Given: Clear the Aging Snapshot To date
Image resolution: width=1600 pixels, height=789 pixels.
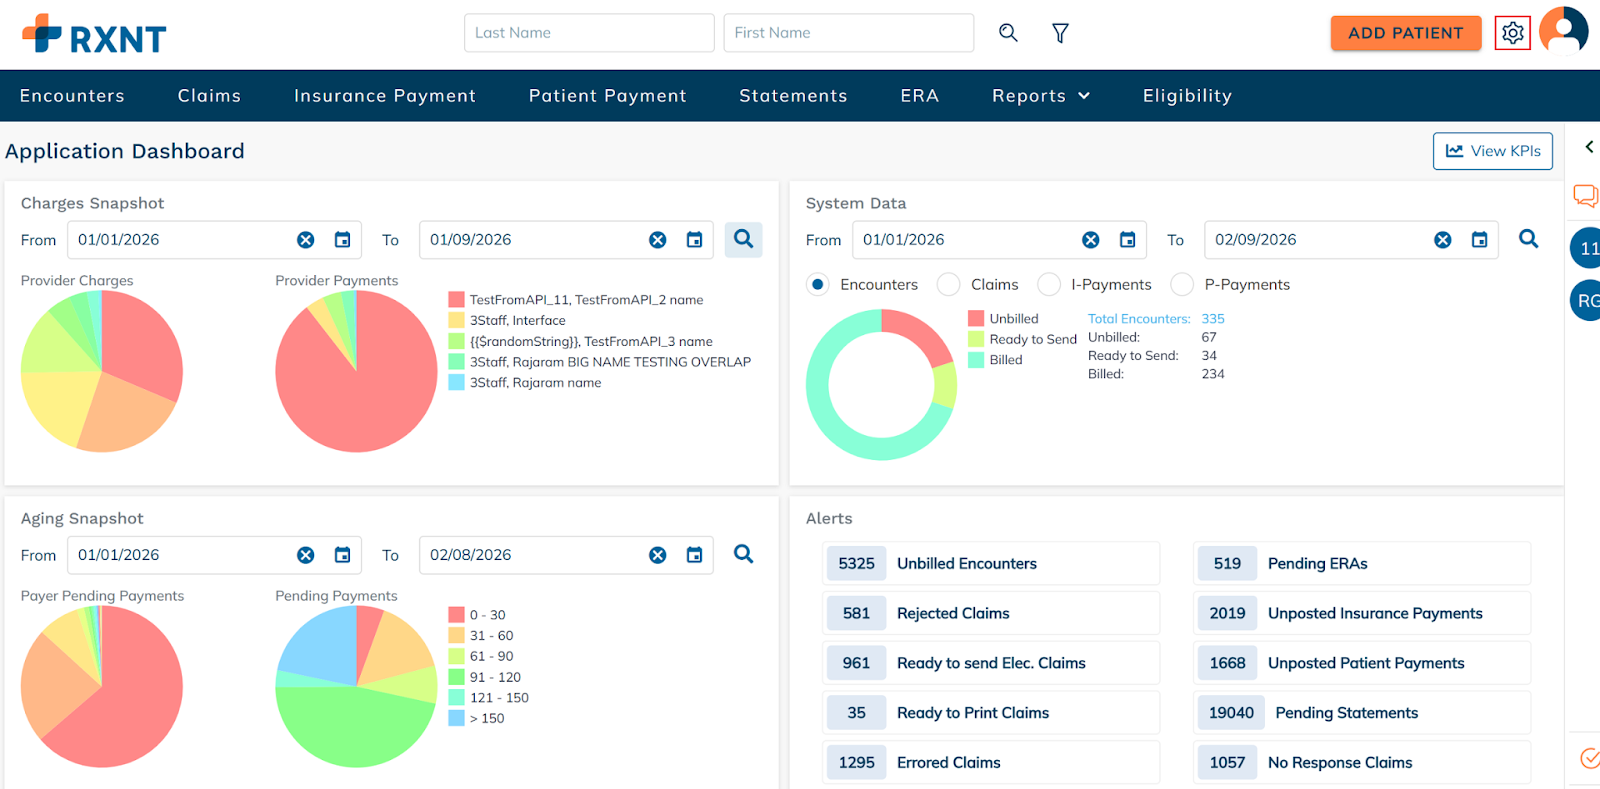Looking at the screenshot, I should pyautogui.click(x=657, y=555).
